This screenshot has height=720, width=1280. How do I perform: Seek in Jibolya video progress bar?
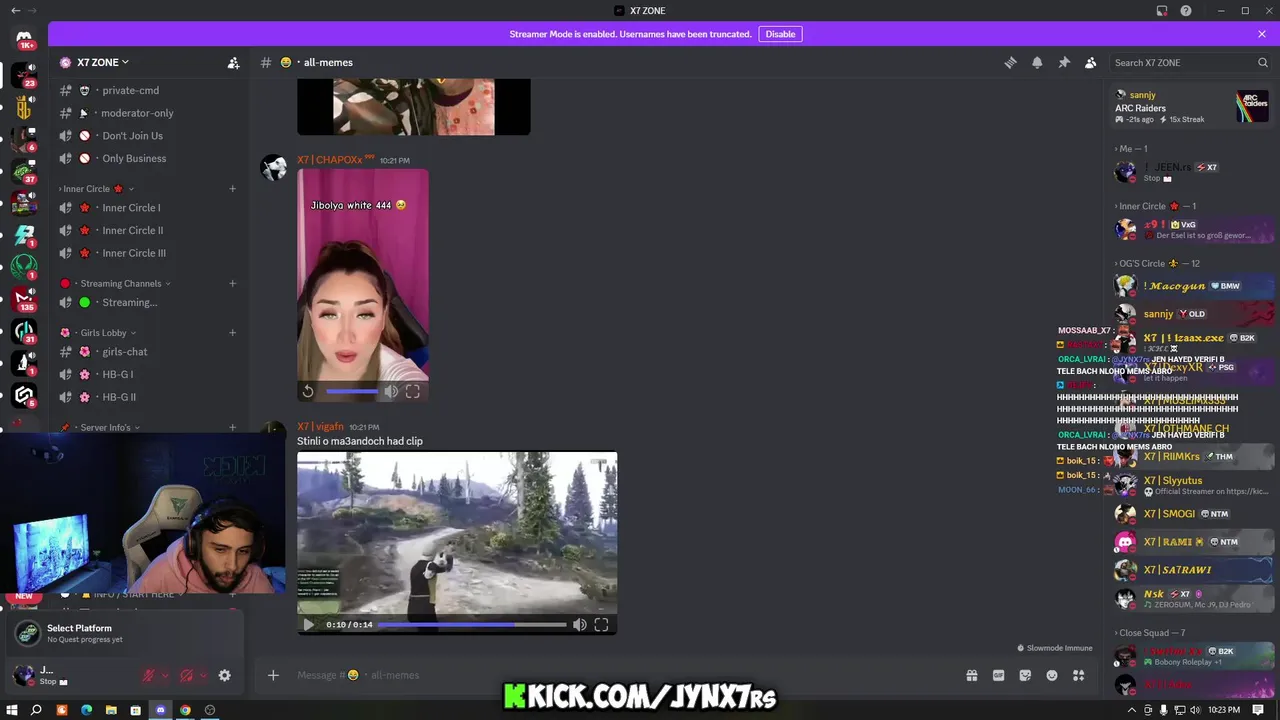[352, 392]
